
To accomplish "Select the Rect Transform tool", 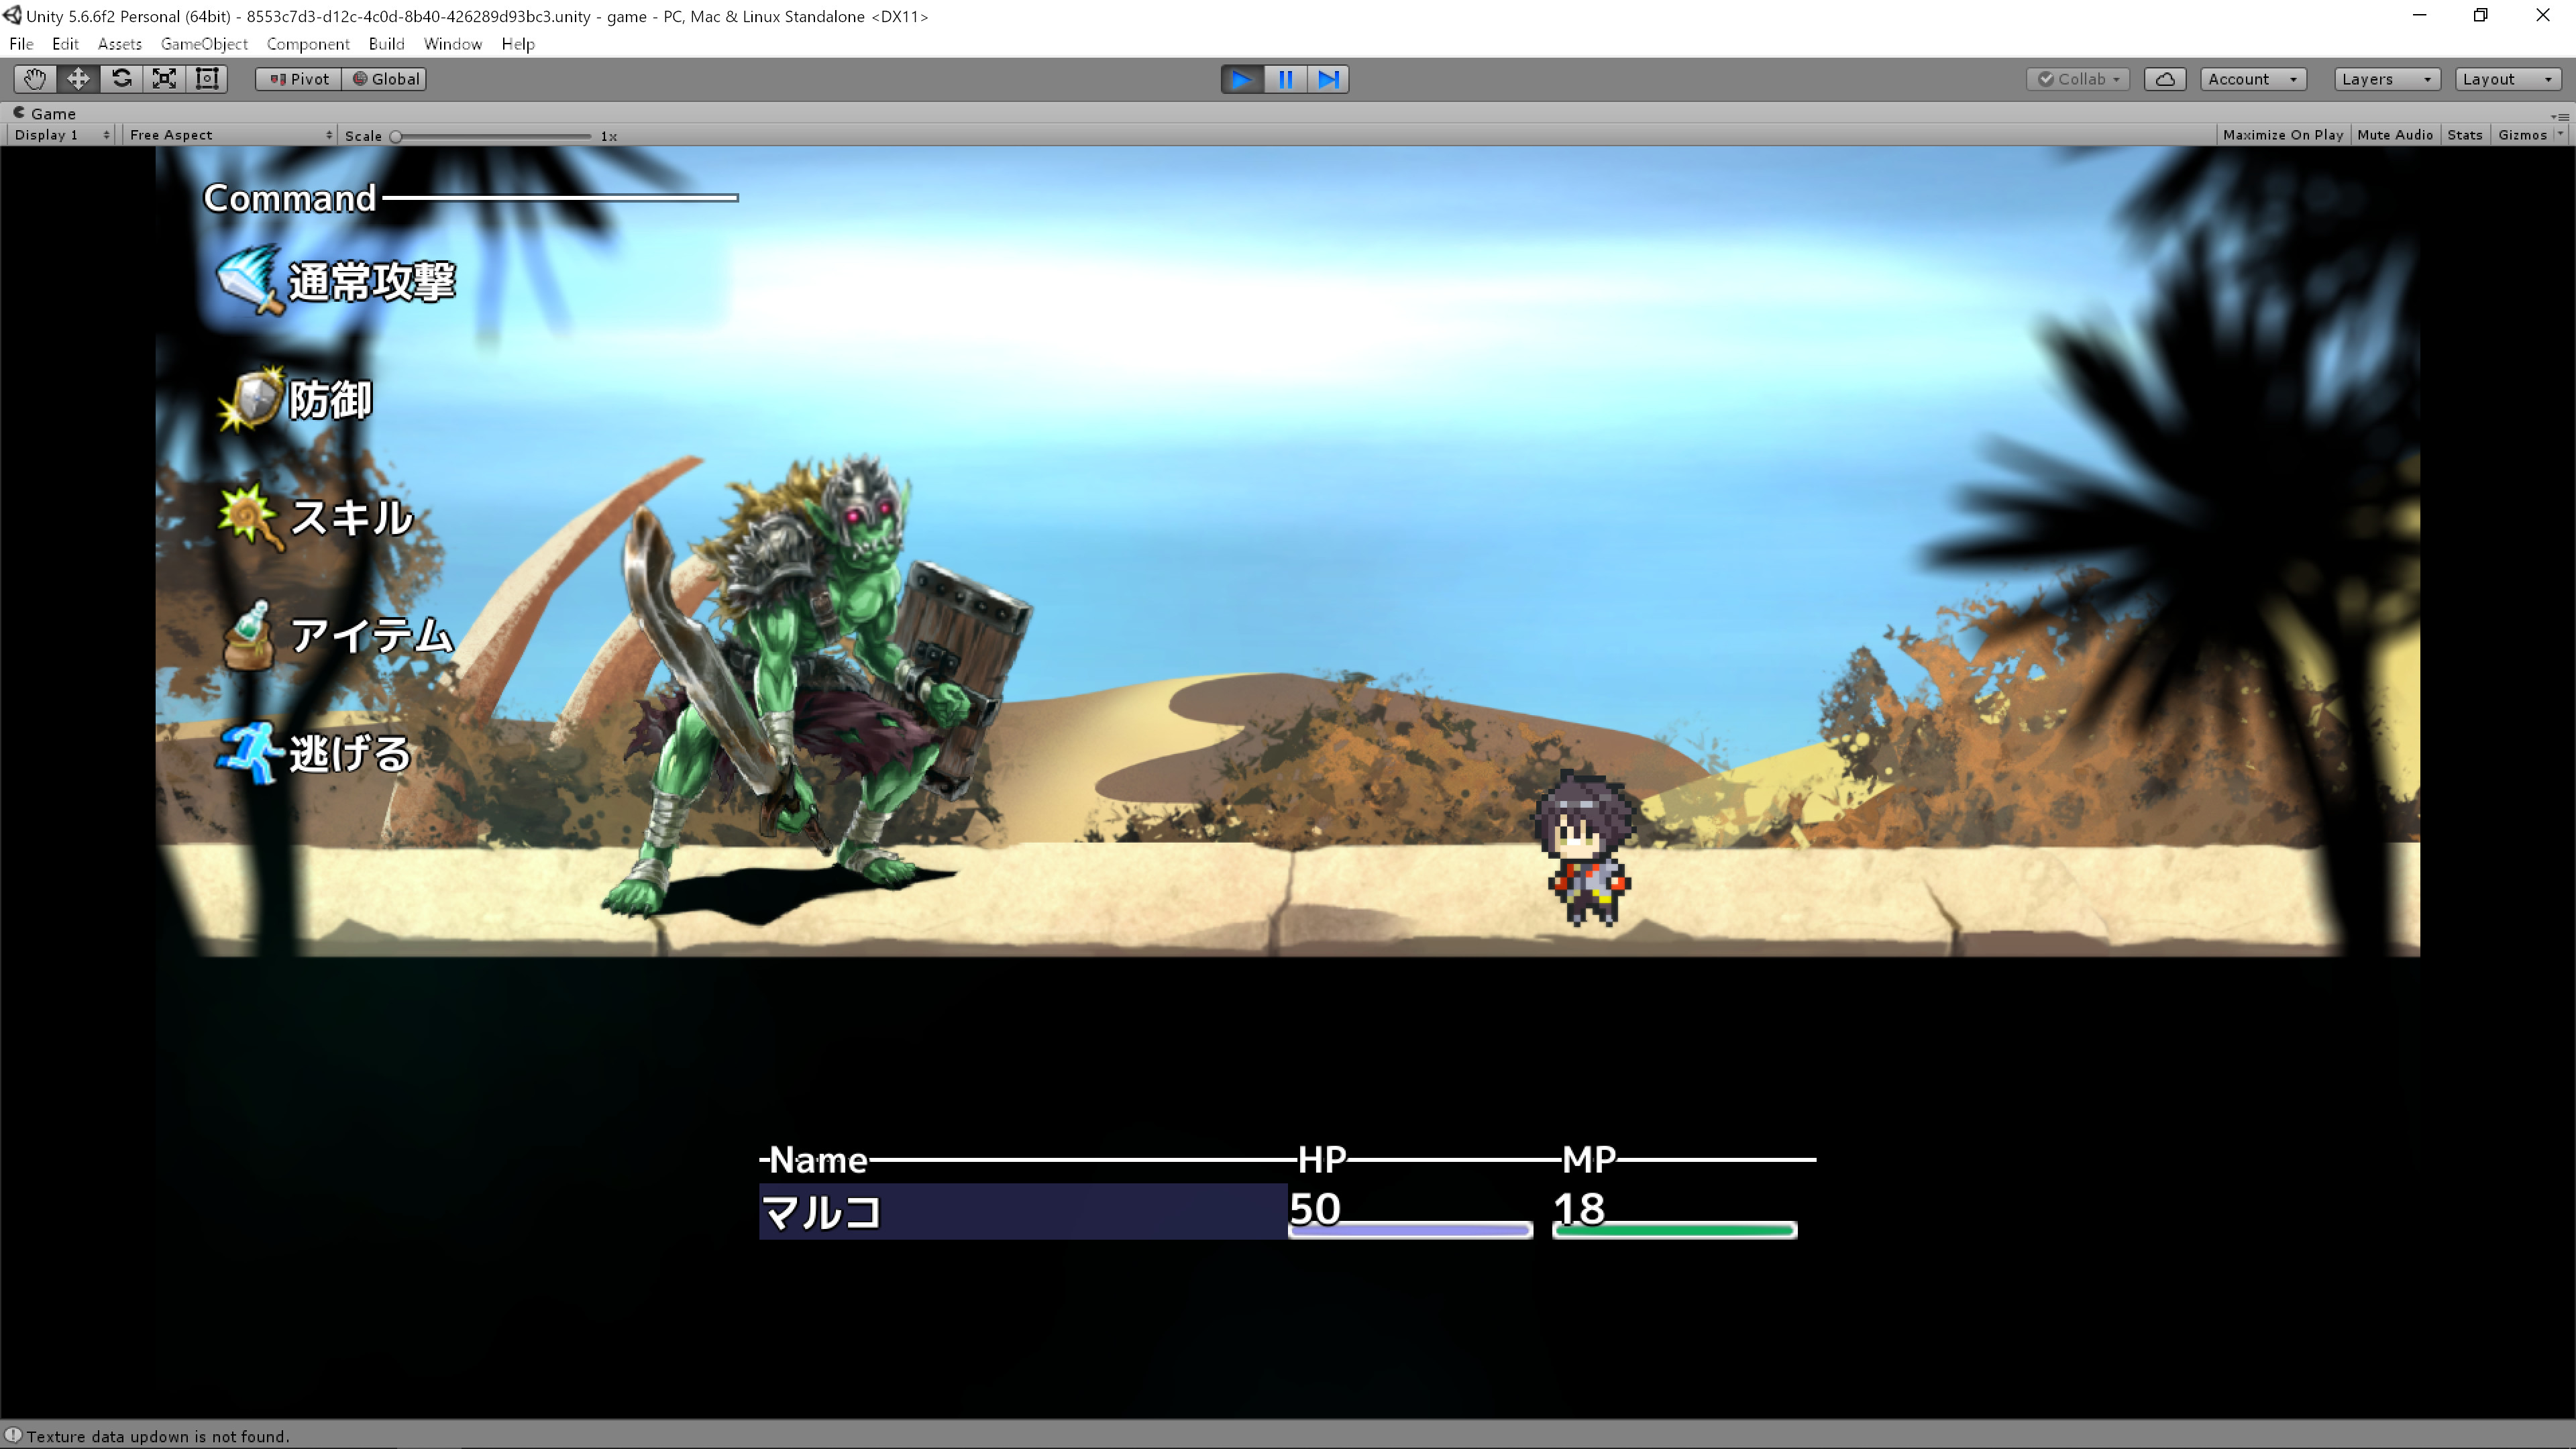I will point(206,79).
